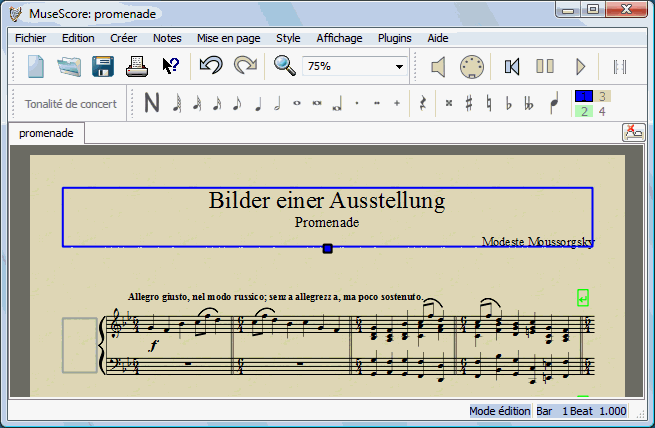This screenshot has height=428, width=655.
Task: Toggle the speaker sound icon
Action: (438, 66)
